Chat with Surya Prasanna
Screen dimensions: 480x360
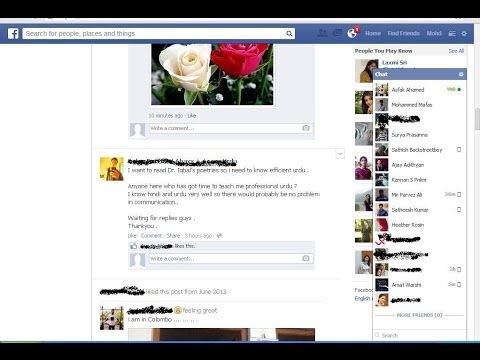click(419, 135)
